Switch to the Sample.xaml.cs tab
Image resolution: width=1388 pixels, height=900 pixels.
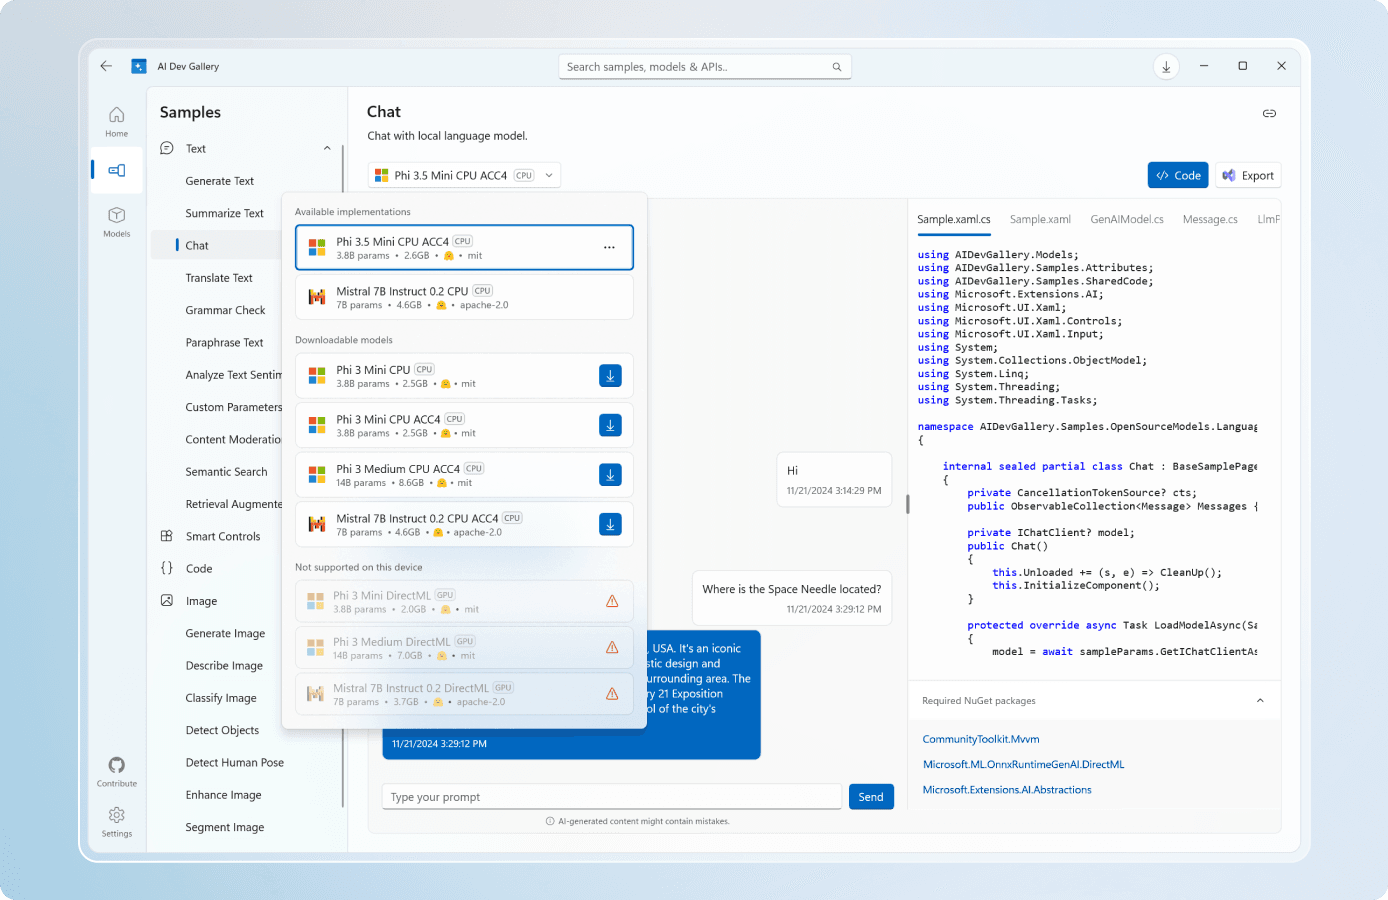(954, 220)
